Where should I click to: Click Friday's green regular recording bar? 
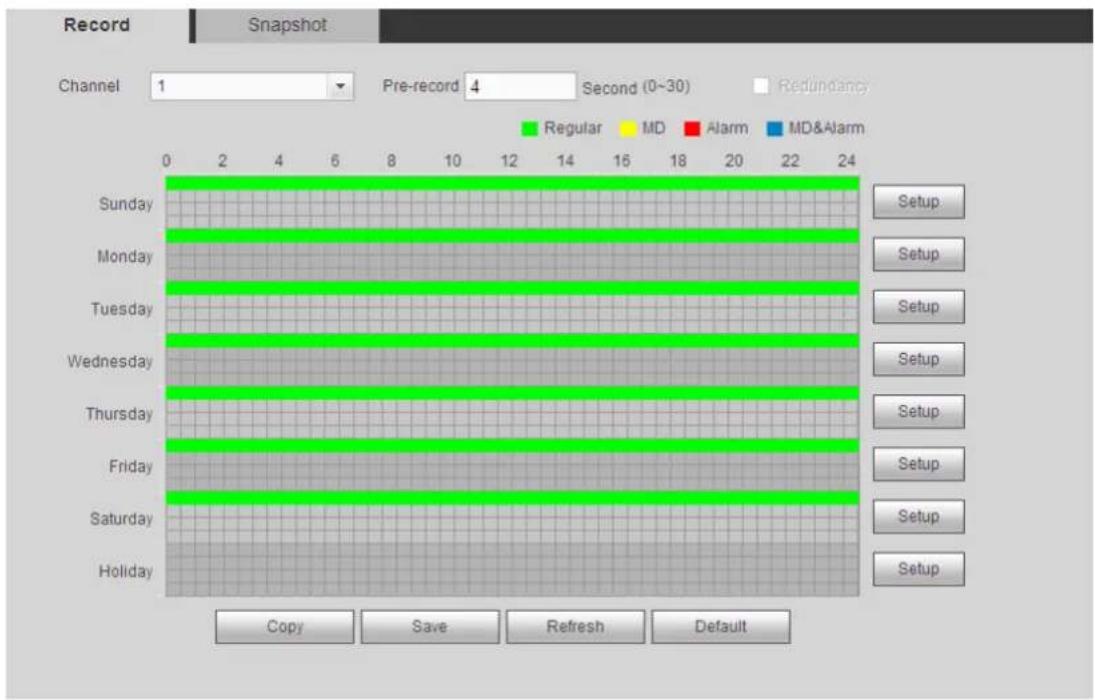(x=513, y=445)
